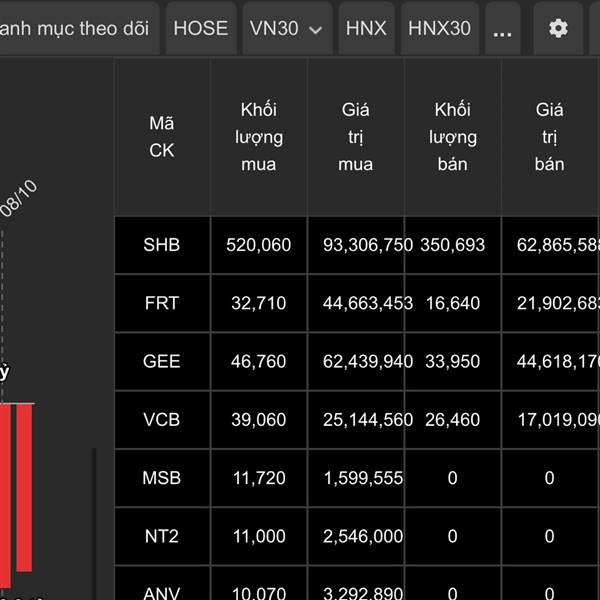Click VCB buy value 25,144,560
The image size is (600, 600).
pos(368,420)
